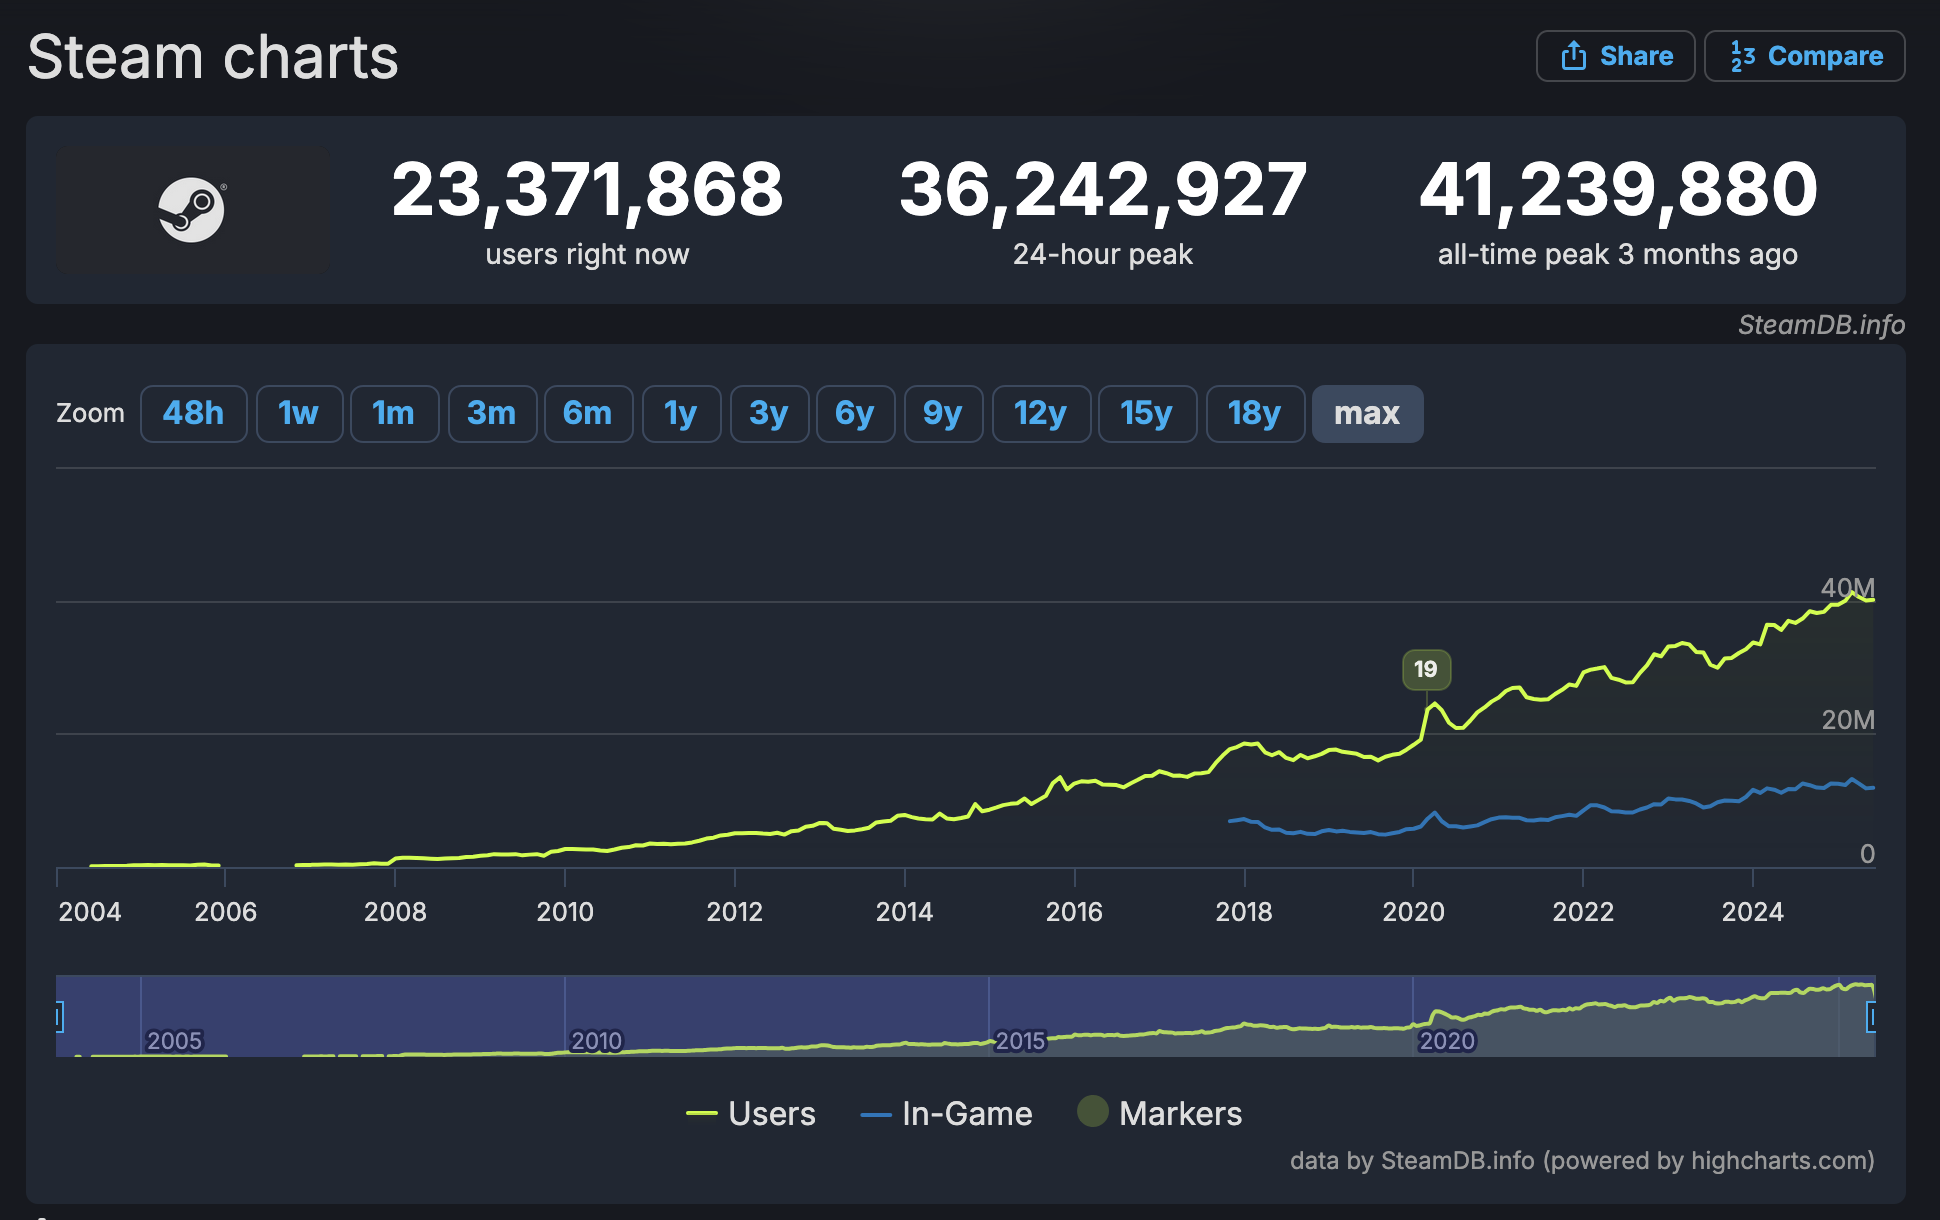This screenshot has width=1940, height=1220.
Task: Set chart zoom to 1y
Action: [680, 413]
